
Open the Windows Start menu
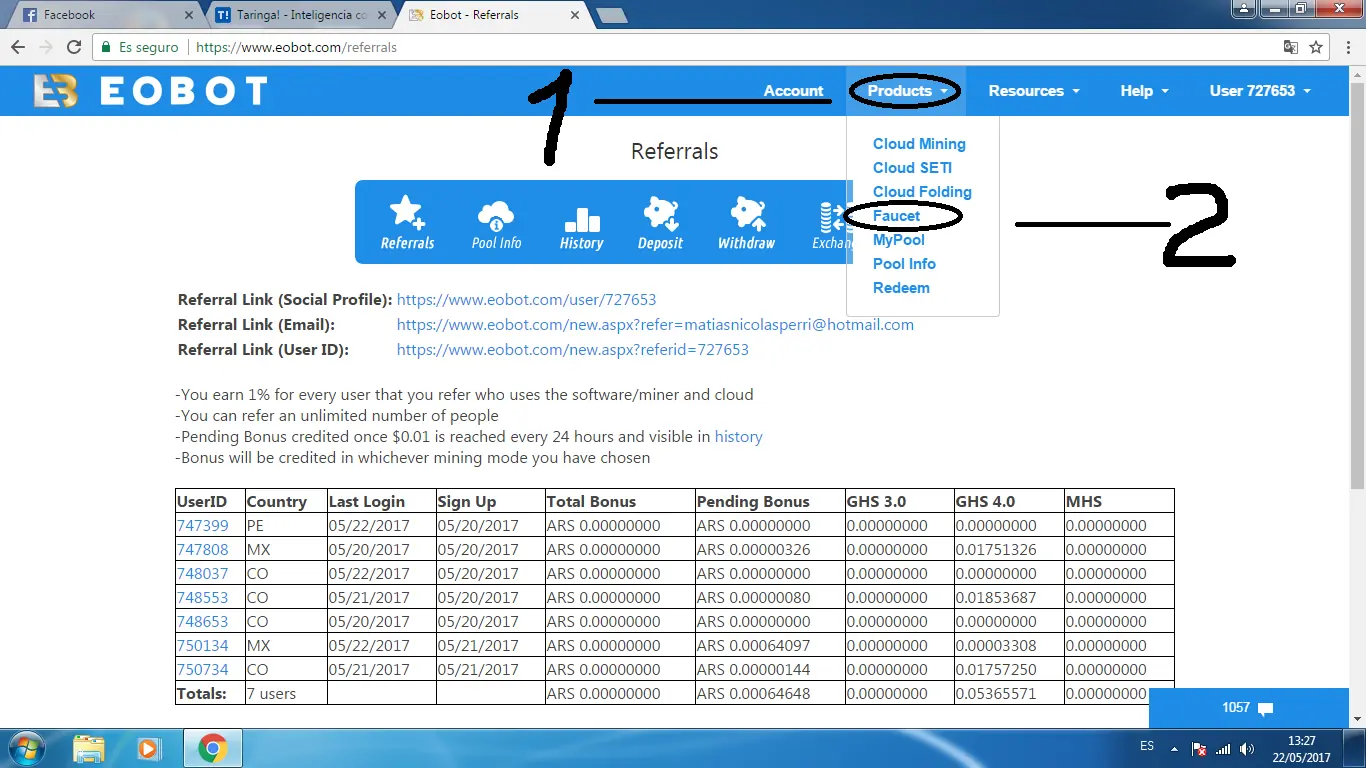tap(27, 748)
